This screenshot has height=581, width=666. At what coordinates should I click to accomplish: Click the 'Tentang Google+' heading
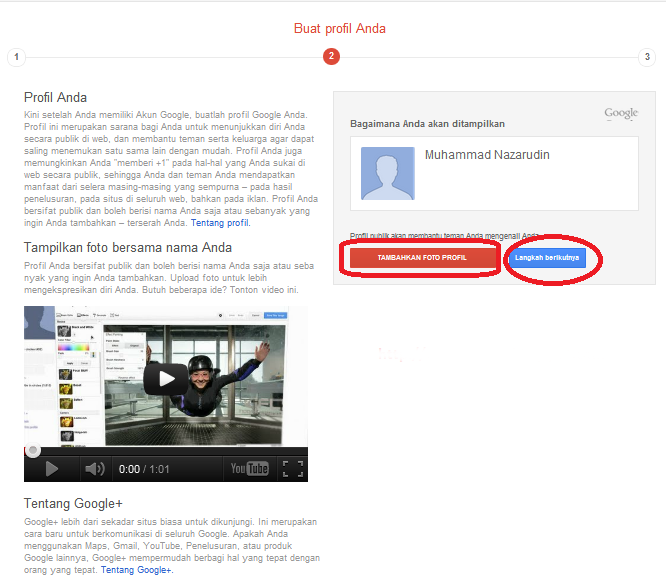(73, 504)
